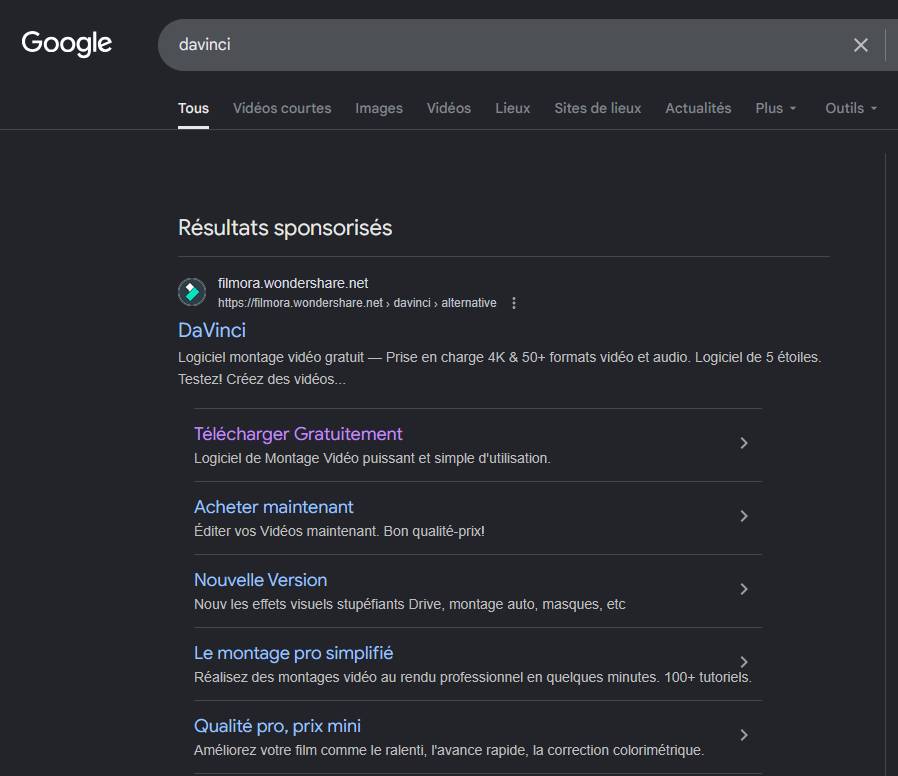Follow the Télécharger Gratuitement link
898x776 pixels.
tap(298, 434)
